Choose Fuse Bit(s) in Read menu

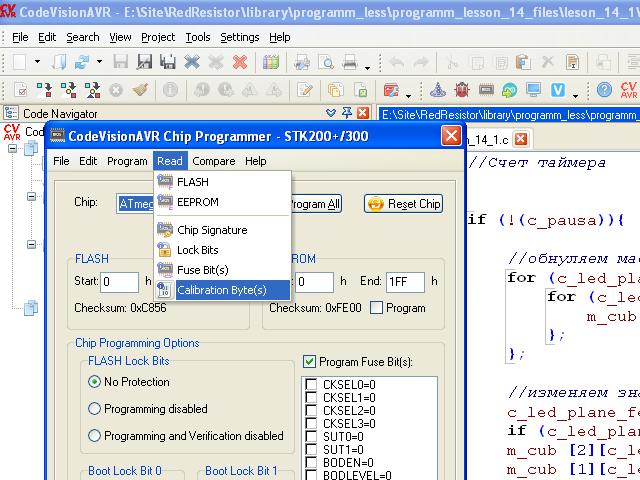tap(222, 270)
